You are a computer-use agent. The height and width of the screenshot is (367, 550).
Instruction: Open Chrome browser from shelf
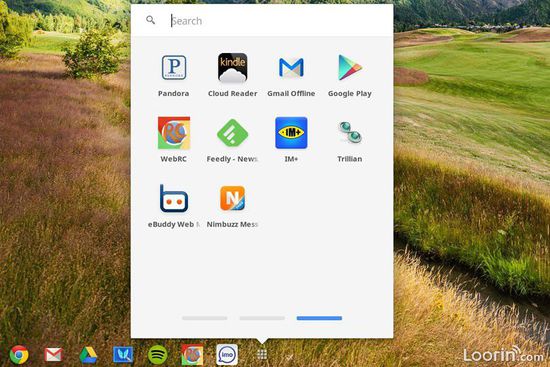19,355
